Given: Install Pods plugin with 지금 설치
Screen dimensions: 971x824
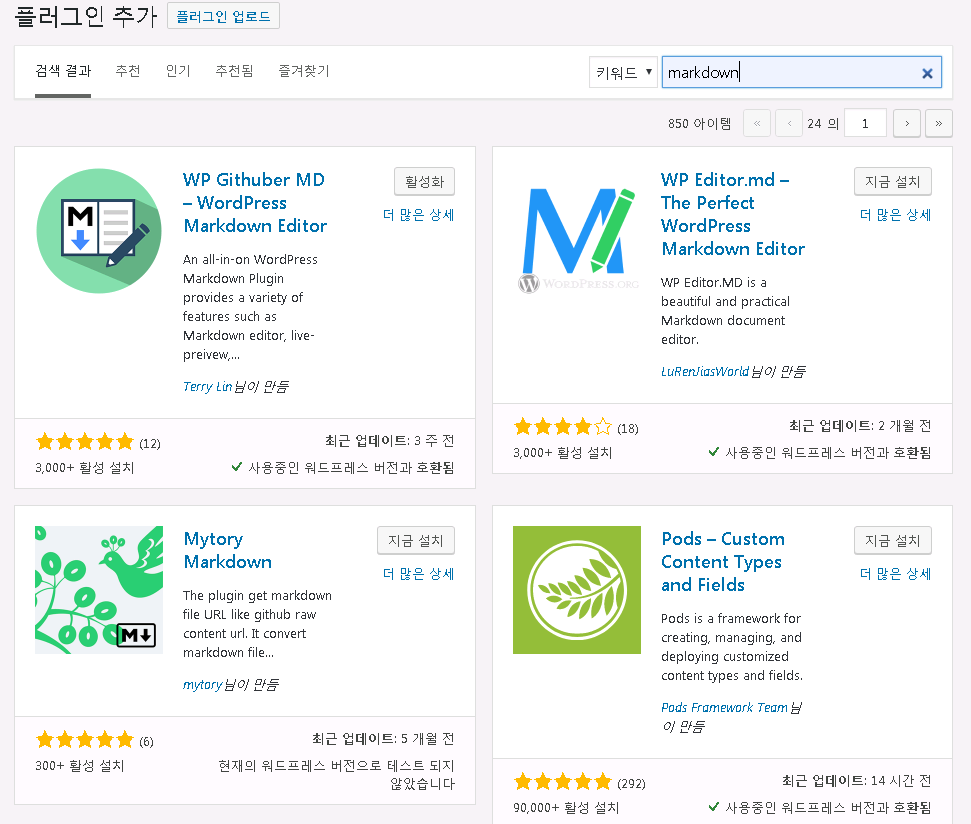Looking at the screenshot, I should 892,540.
